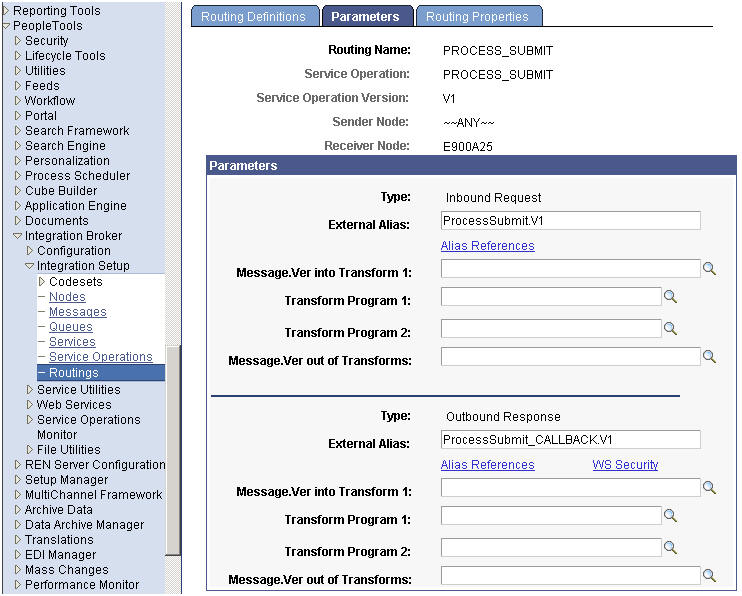This screenshot has width=742, height=596.
Task: Expand the Web Services folder
Action: (x=30, y=405)
